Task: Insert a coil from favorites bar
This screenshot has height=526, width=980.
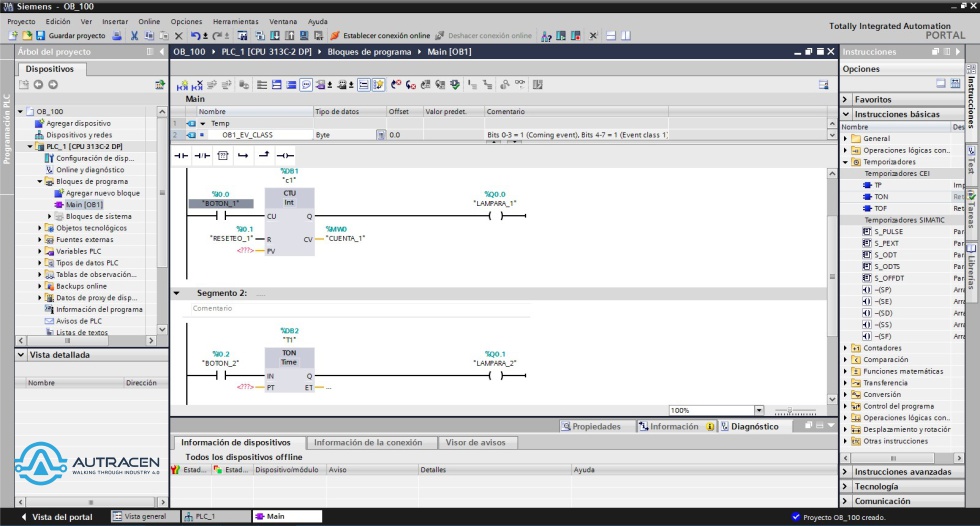Action: coord(285,155)
